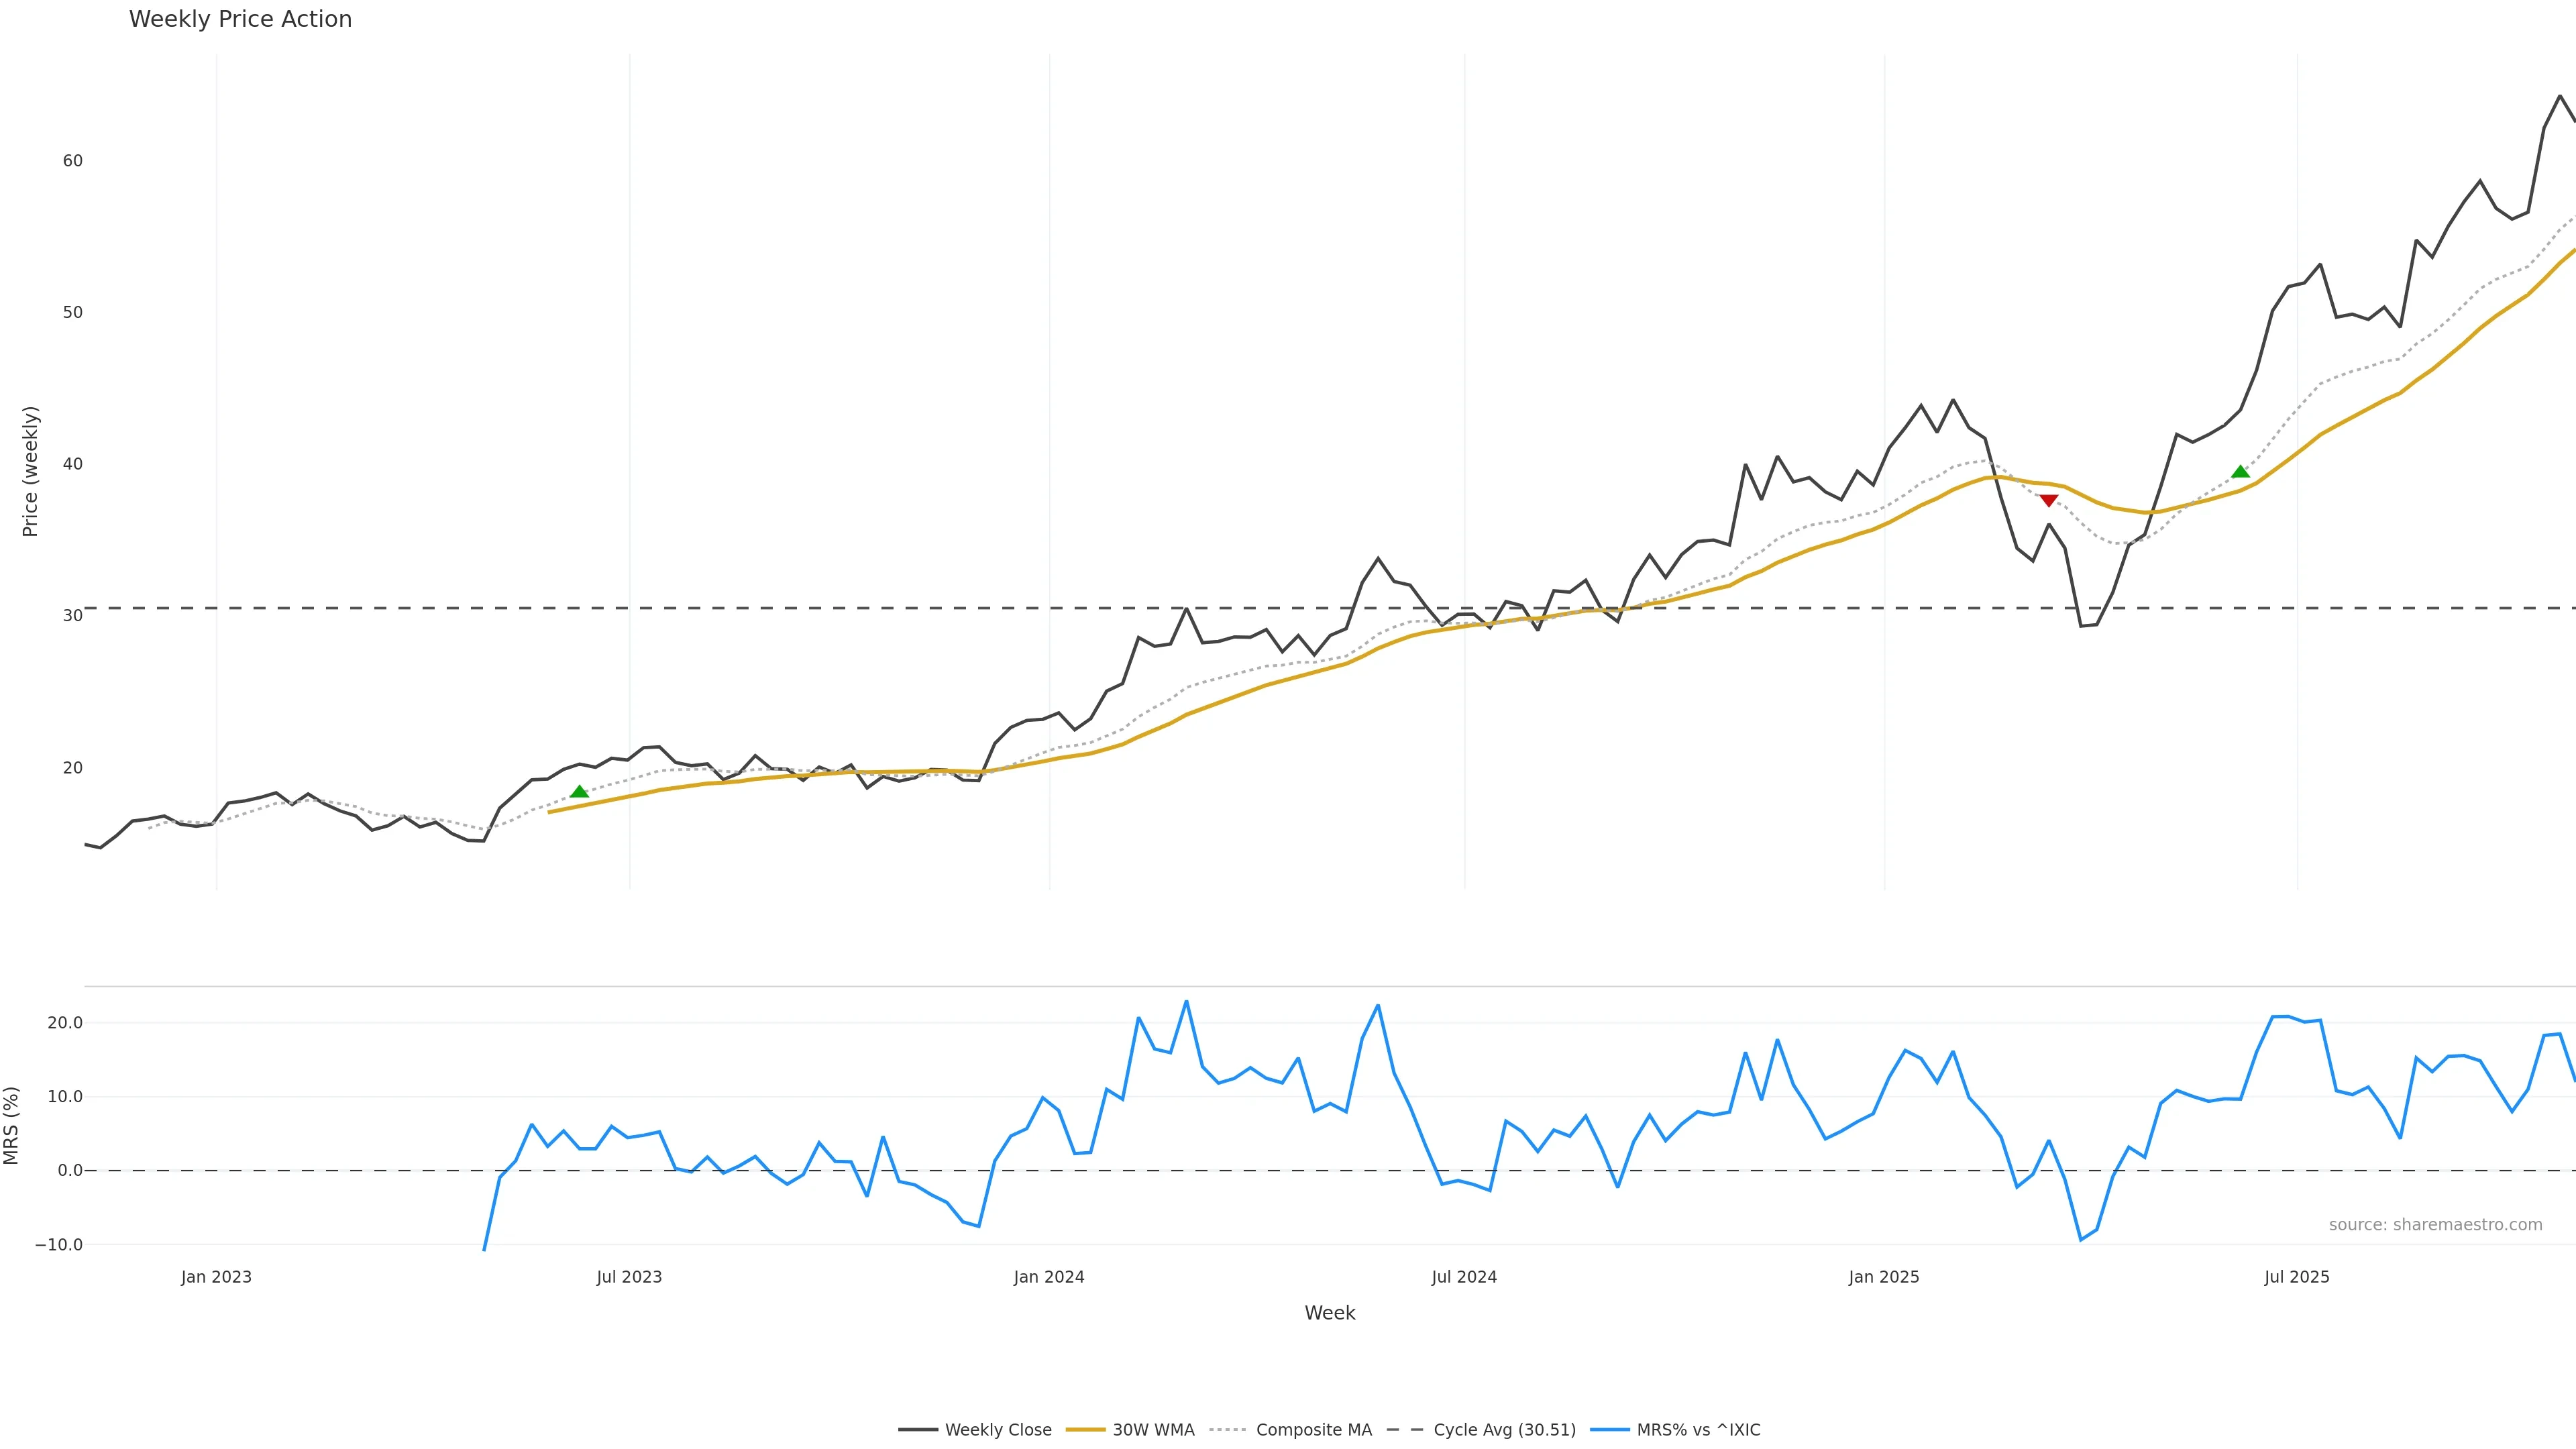Click the source: sharemaestro.com text
The height and width of the screenshot is (1449, 2576).
point(2435,1225)
